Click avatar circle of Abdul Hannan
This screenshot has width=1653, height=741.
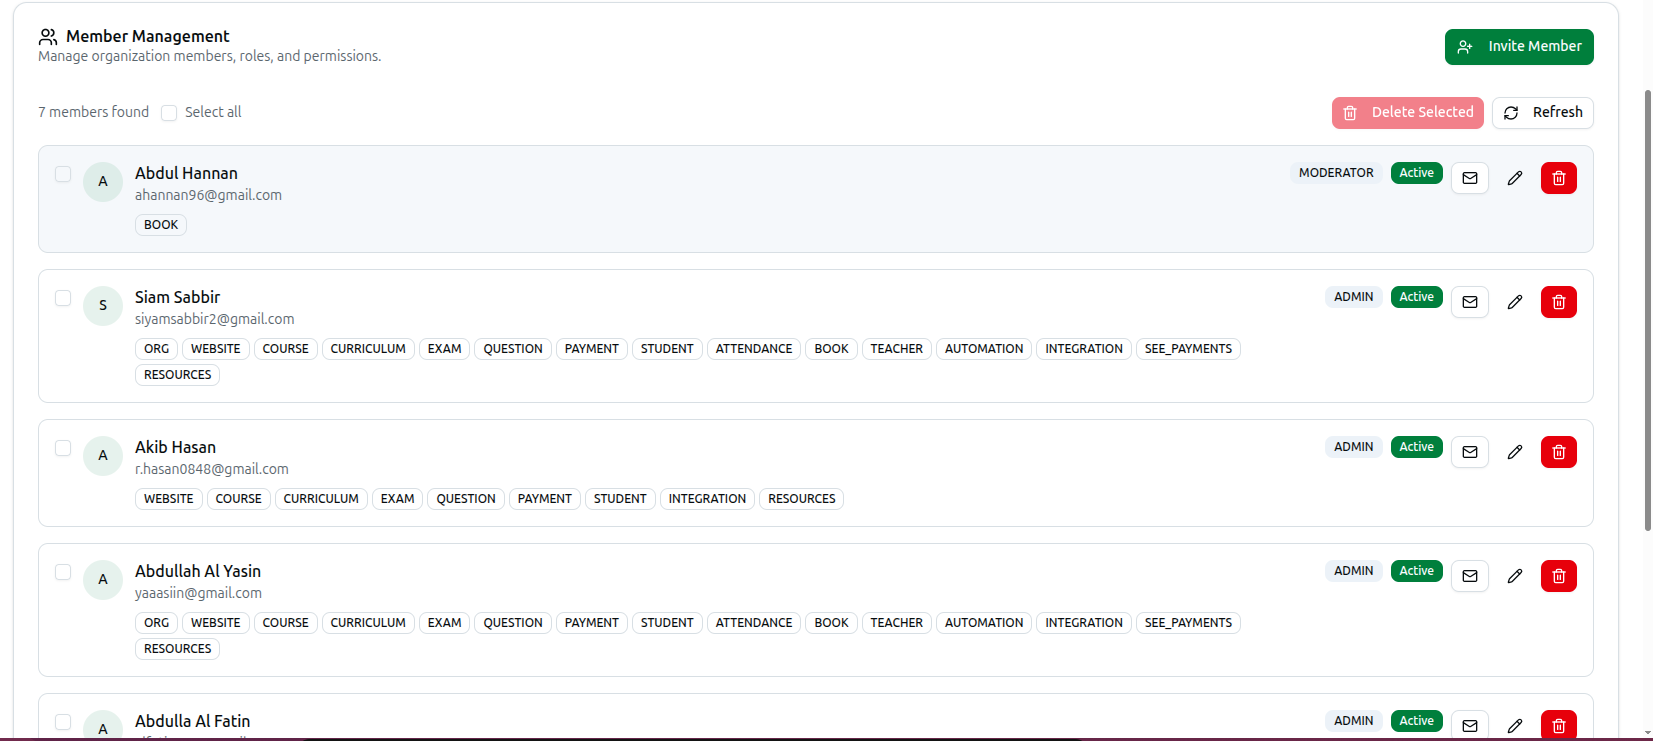103,182
